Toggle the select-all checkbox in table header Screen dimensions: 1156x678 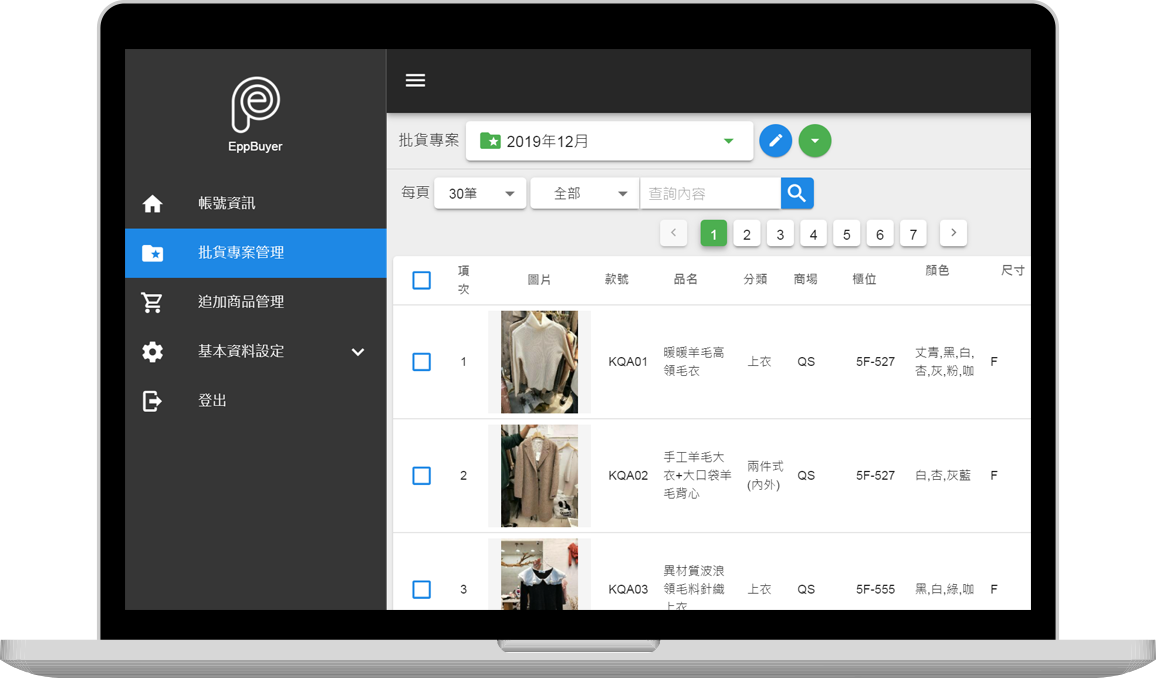(421, 280)
